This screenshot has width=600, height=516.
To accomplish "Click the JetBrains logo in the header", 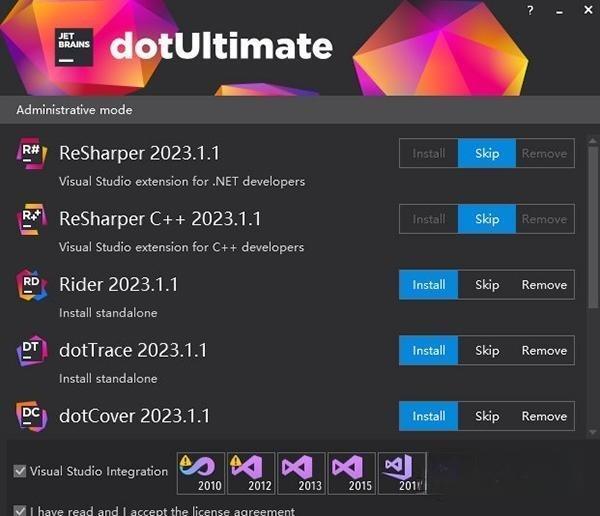I will coord(74,47).
